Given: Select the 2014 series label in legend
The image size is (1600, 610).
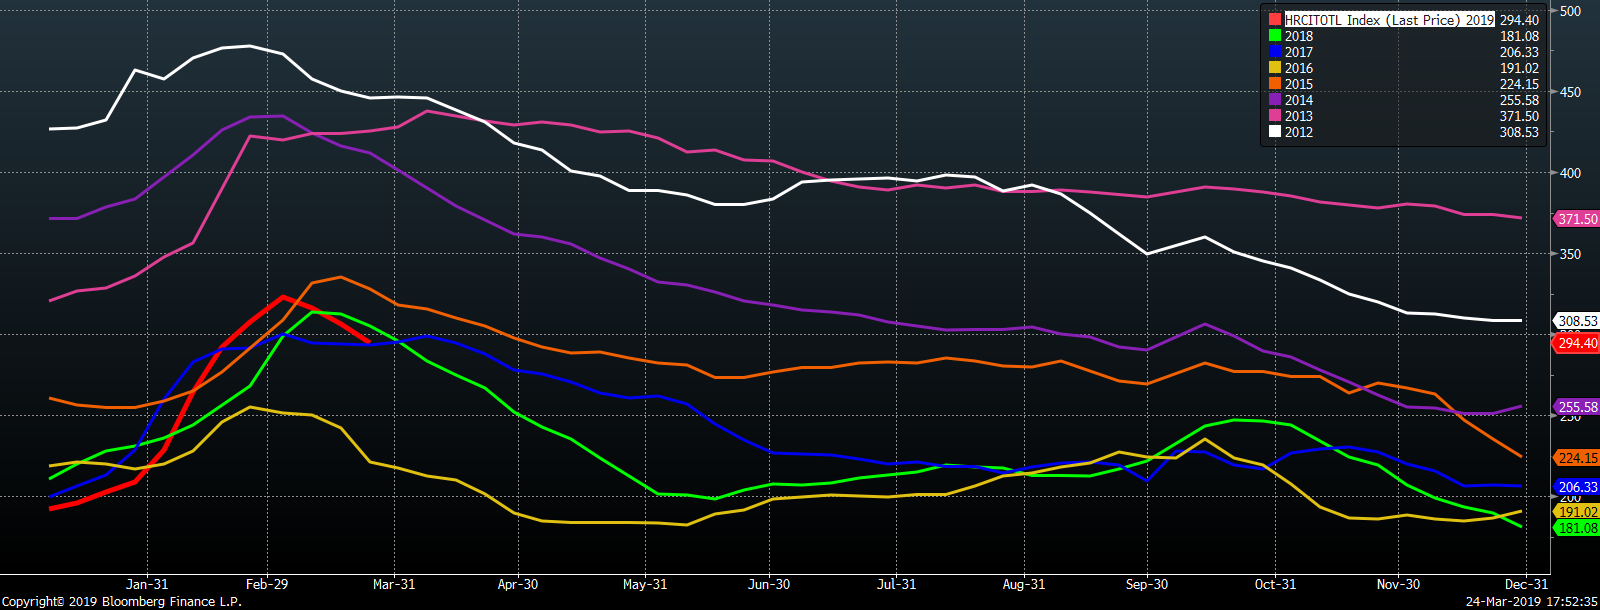Looking at the screenshot, I should (1298, 100).
